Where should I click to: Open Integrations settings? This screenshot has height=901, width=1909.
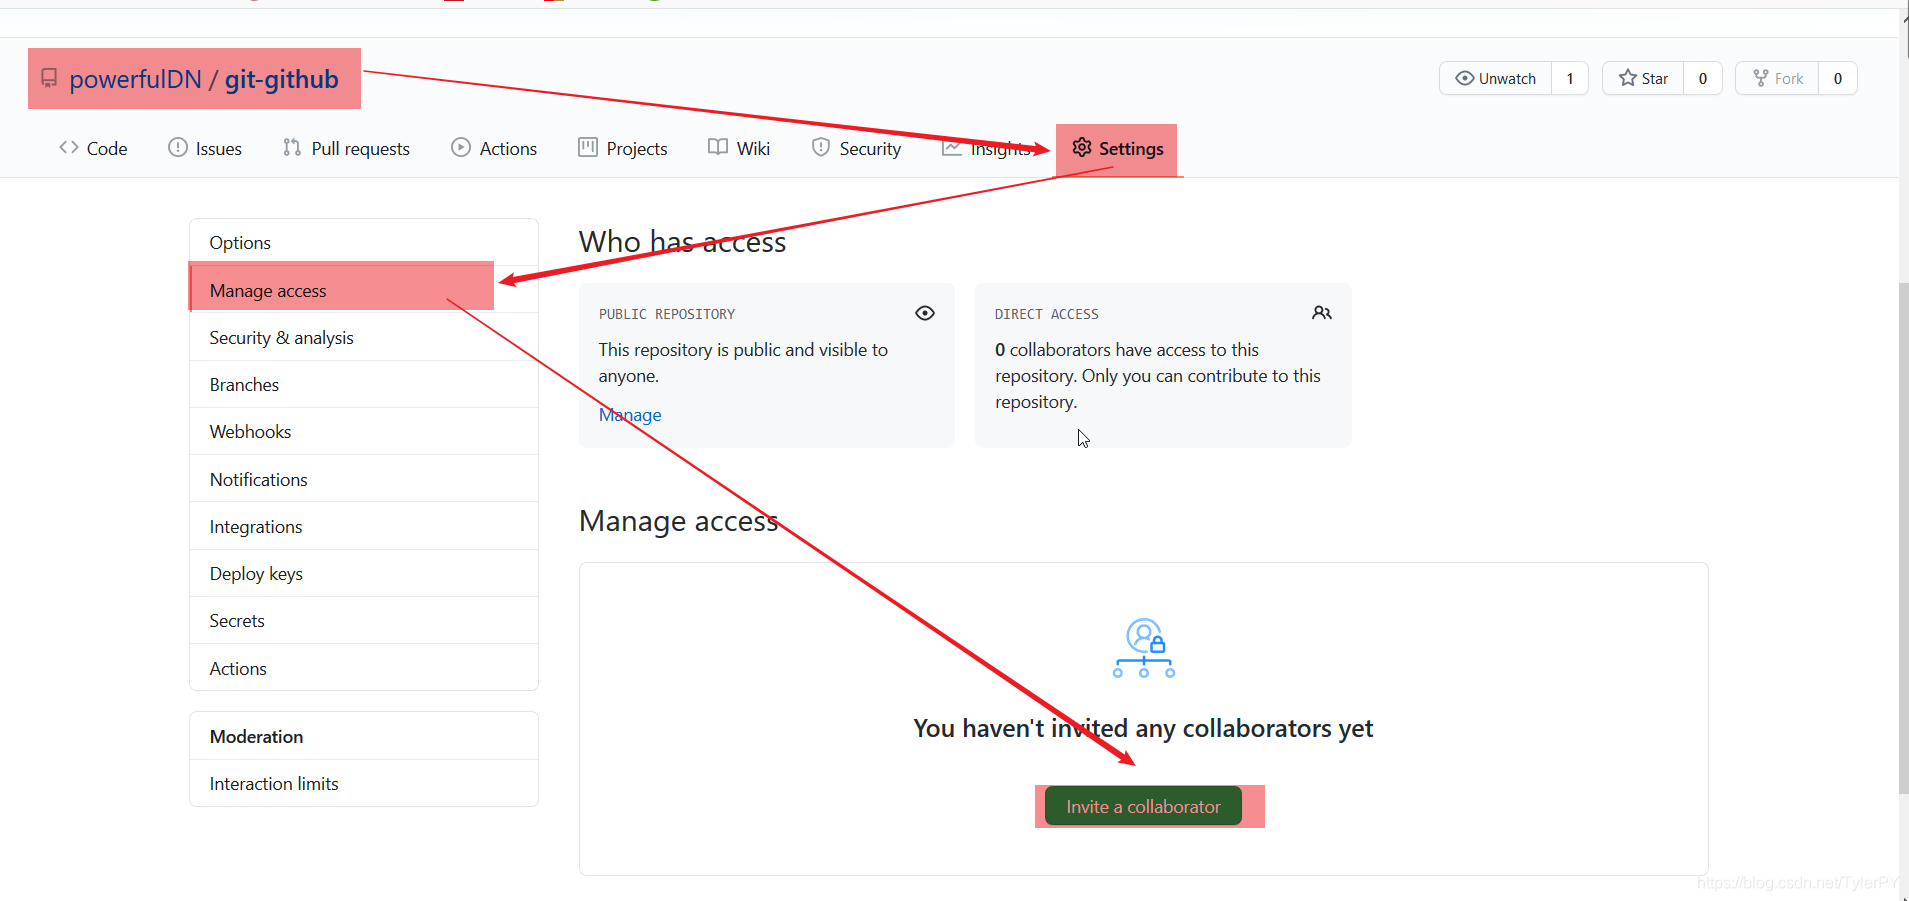364,526
